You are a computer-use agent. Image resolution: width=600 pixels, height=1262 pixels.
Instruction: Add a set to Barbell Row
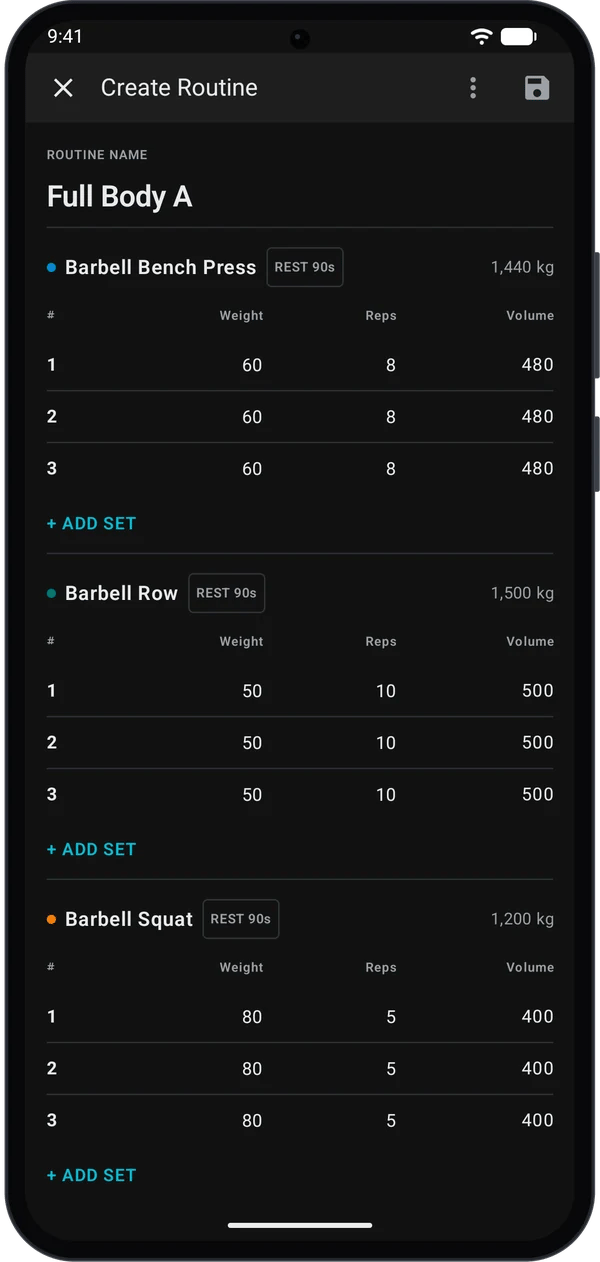(x=91, y=849)
